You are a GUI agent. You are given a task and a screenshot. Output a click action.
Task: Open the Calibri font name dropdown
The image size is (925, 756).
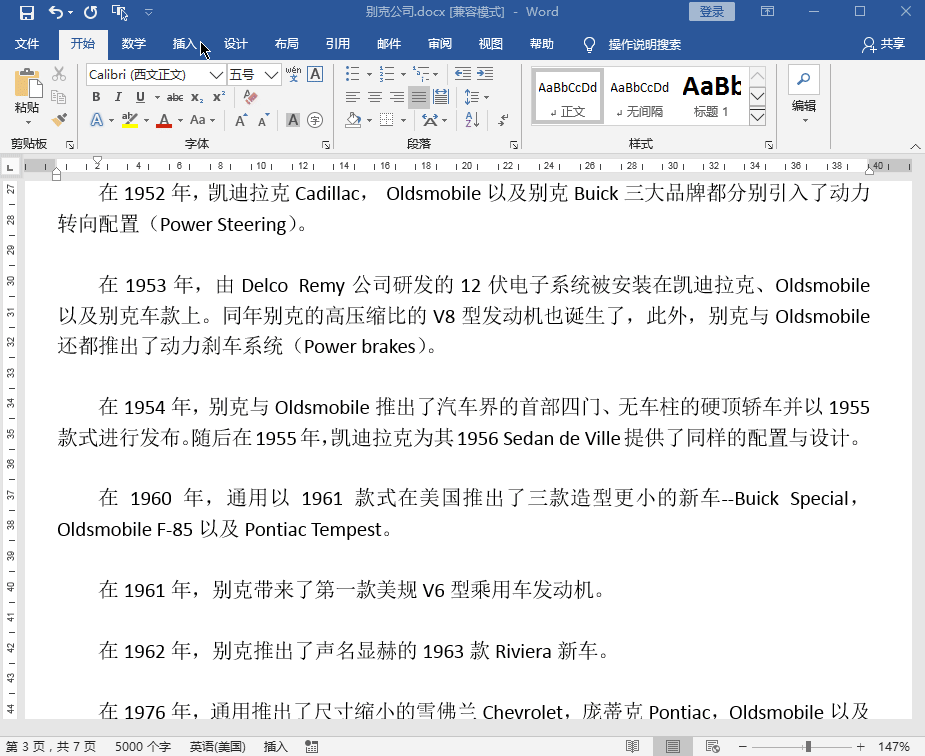216,75
